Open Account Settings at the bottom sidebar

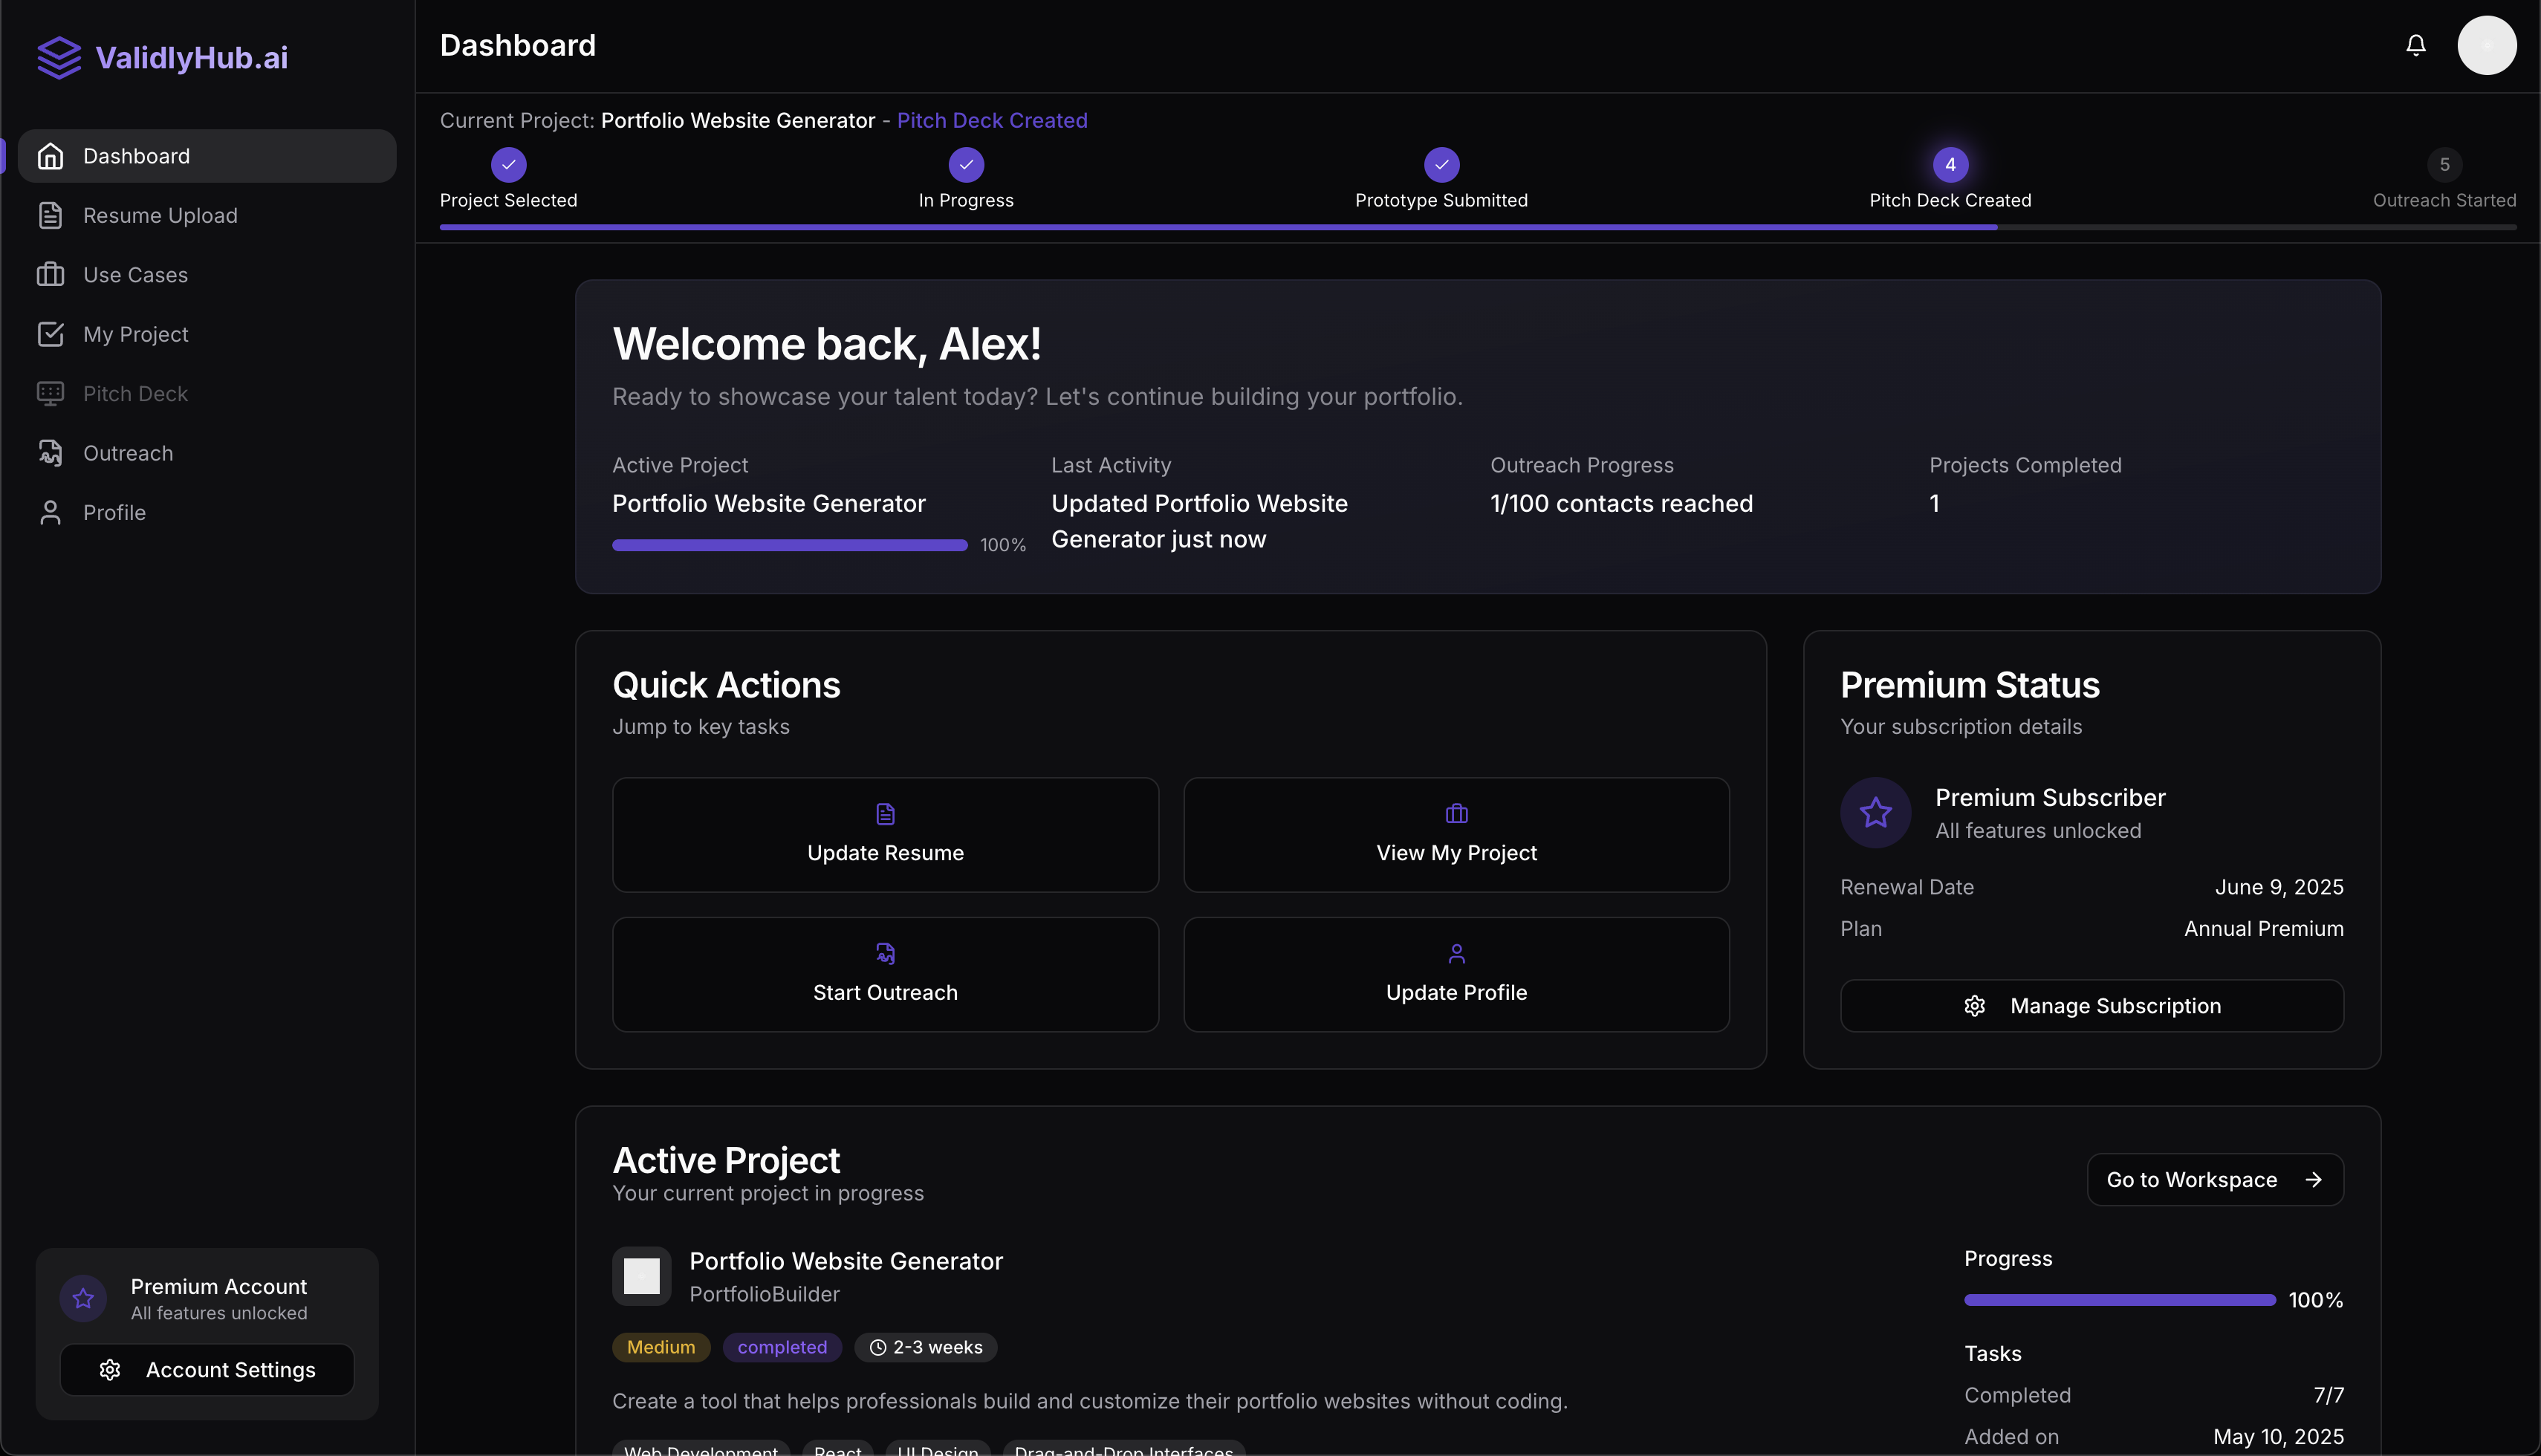[207, 1369]
